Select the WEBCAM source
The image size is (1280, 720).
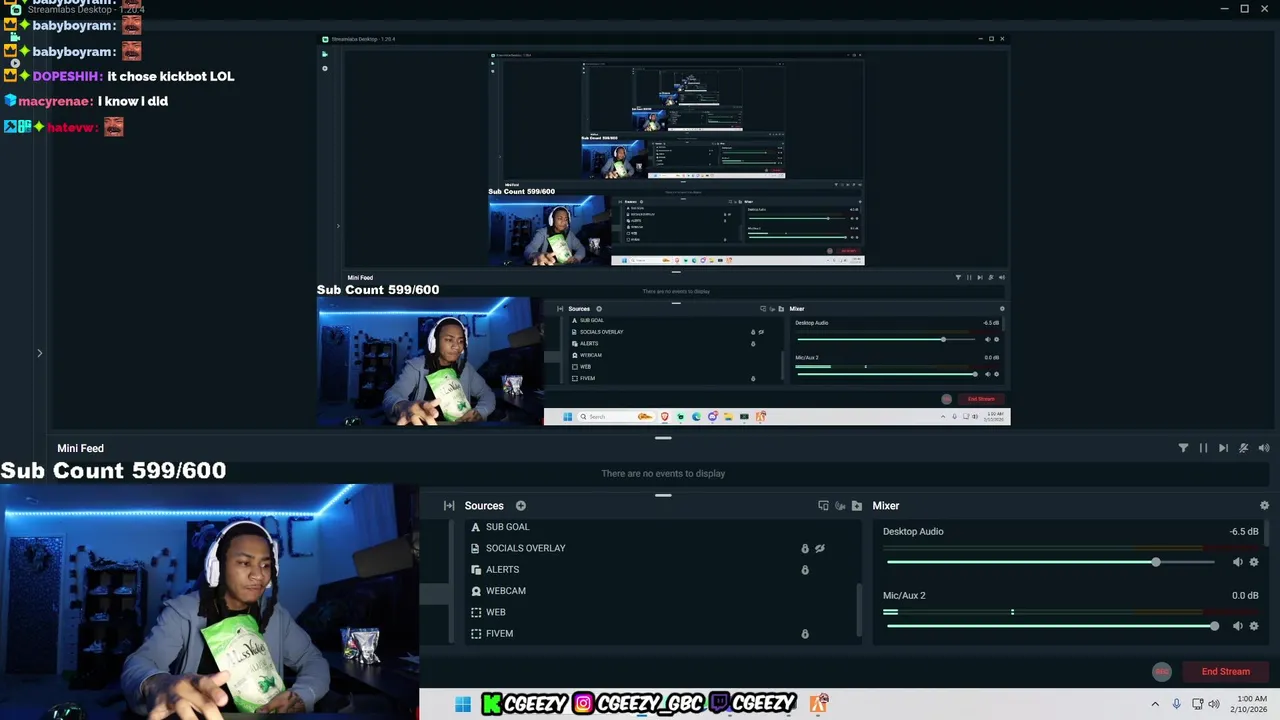[505, 591]
